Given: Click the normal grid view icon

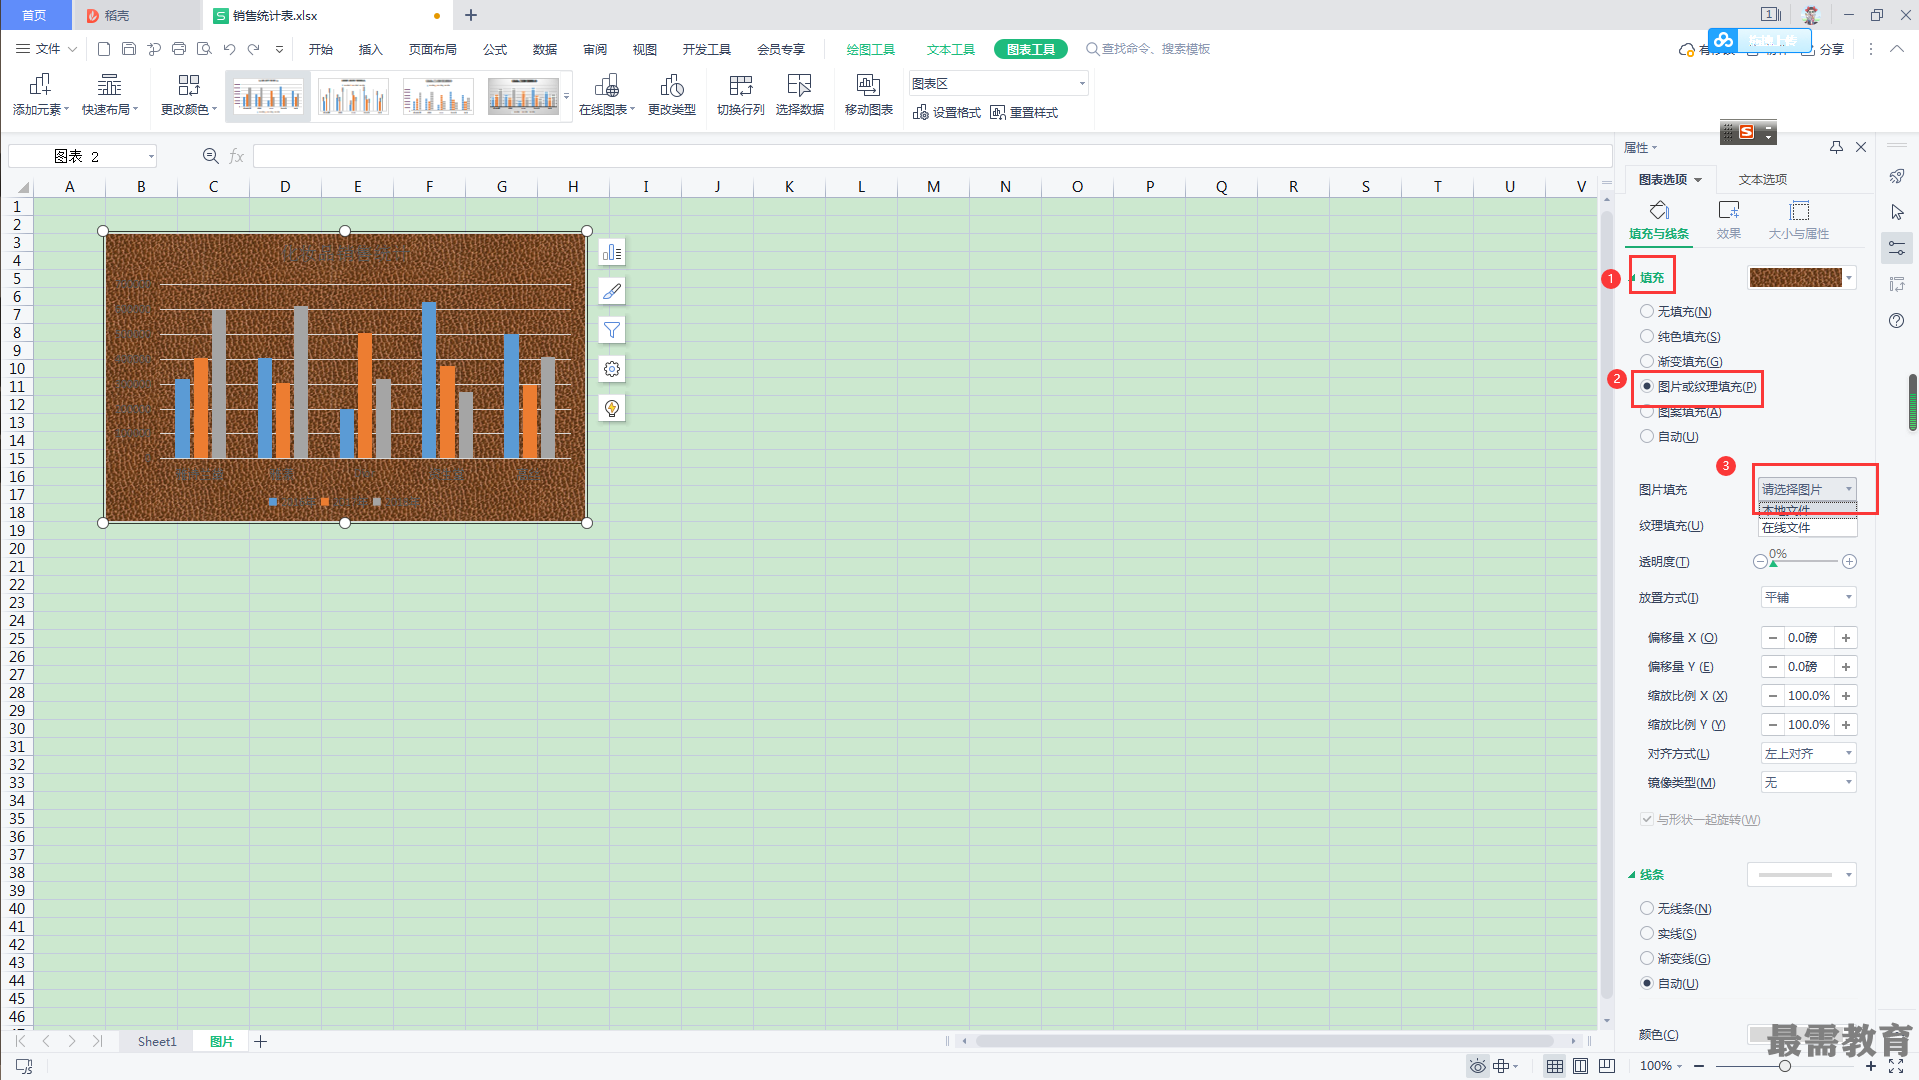Looking at the screenshot, I should 1554,1066.
